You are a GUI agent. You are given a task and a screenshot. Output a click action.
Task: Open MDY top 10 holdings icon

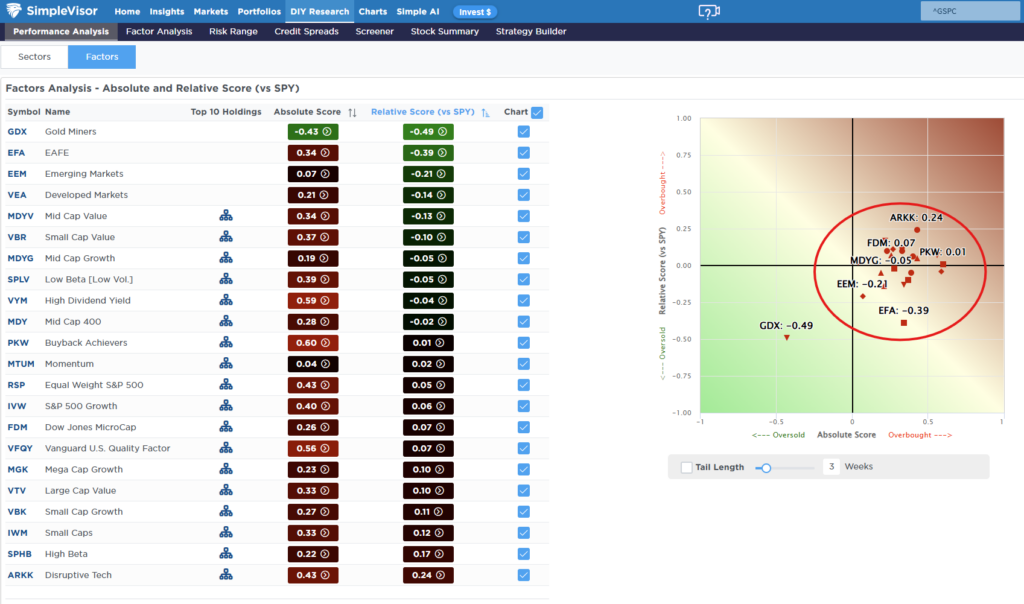226,321
